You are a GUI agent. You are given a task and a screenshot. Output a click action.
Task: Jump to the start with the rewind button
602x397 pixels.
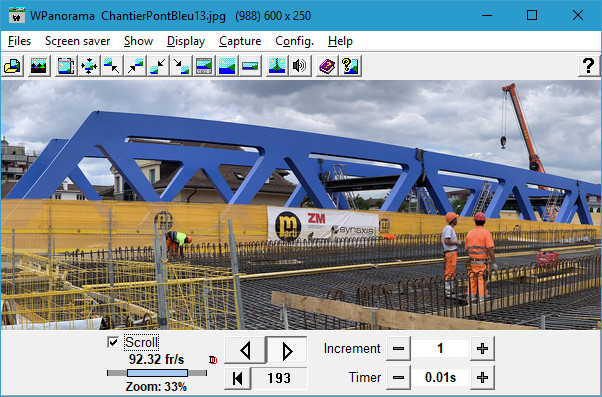point(238,378)
